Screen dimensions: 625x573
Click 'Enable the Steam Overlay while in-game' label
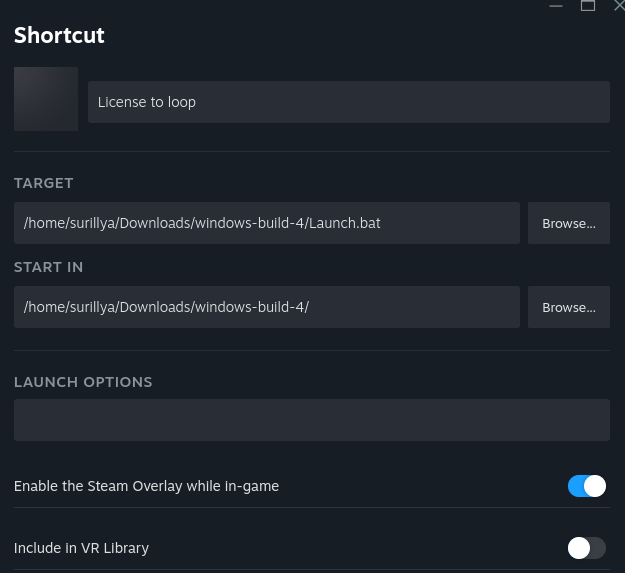point(146,486)
